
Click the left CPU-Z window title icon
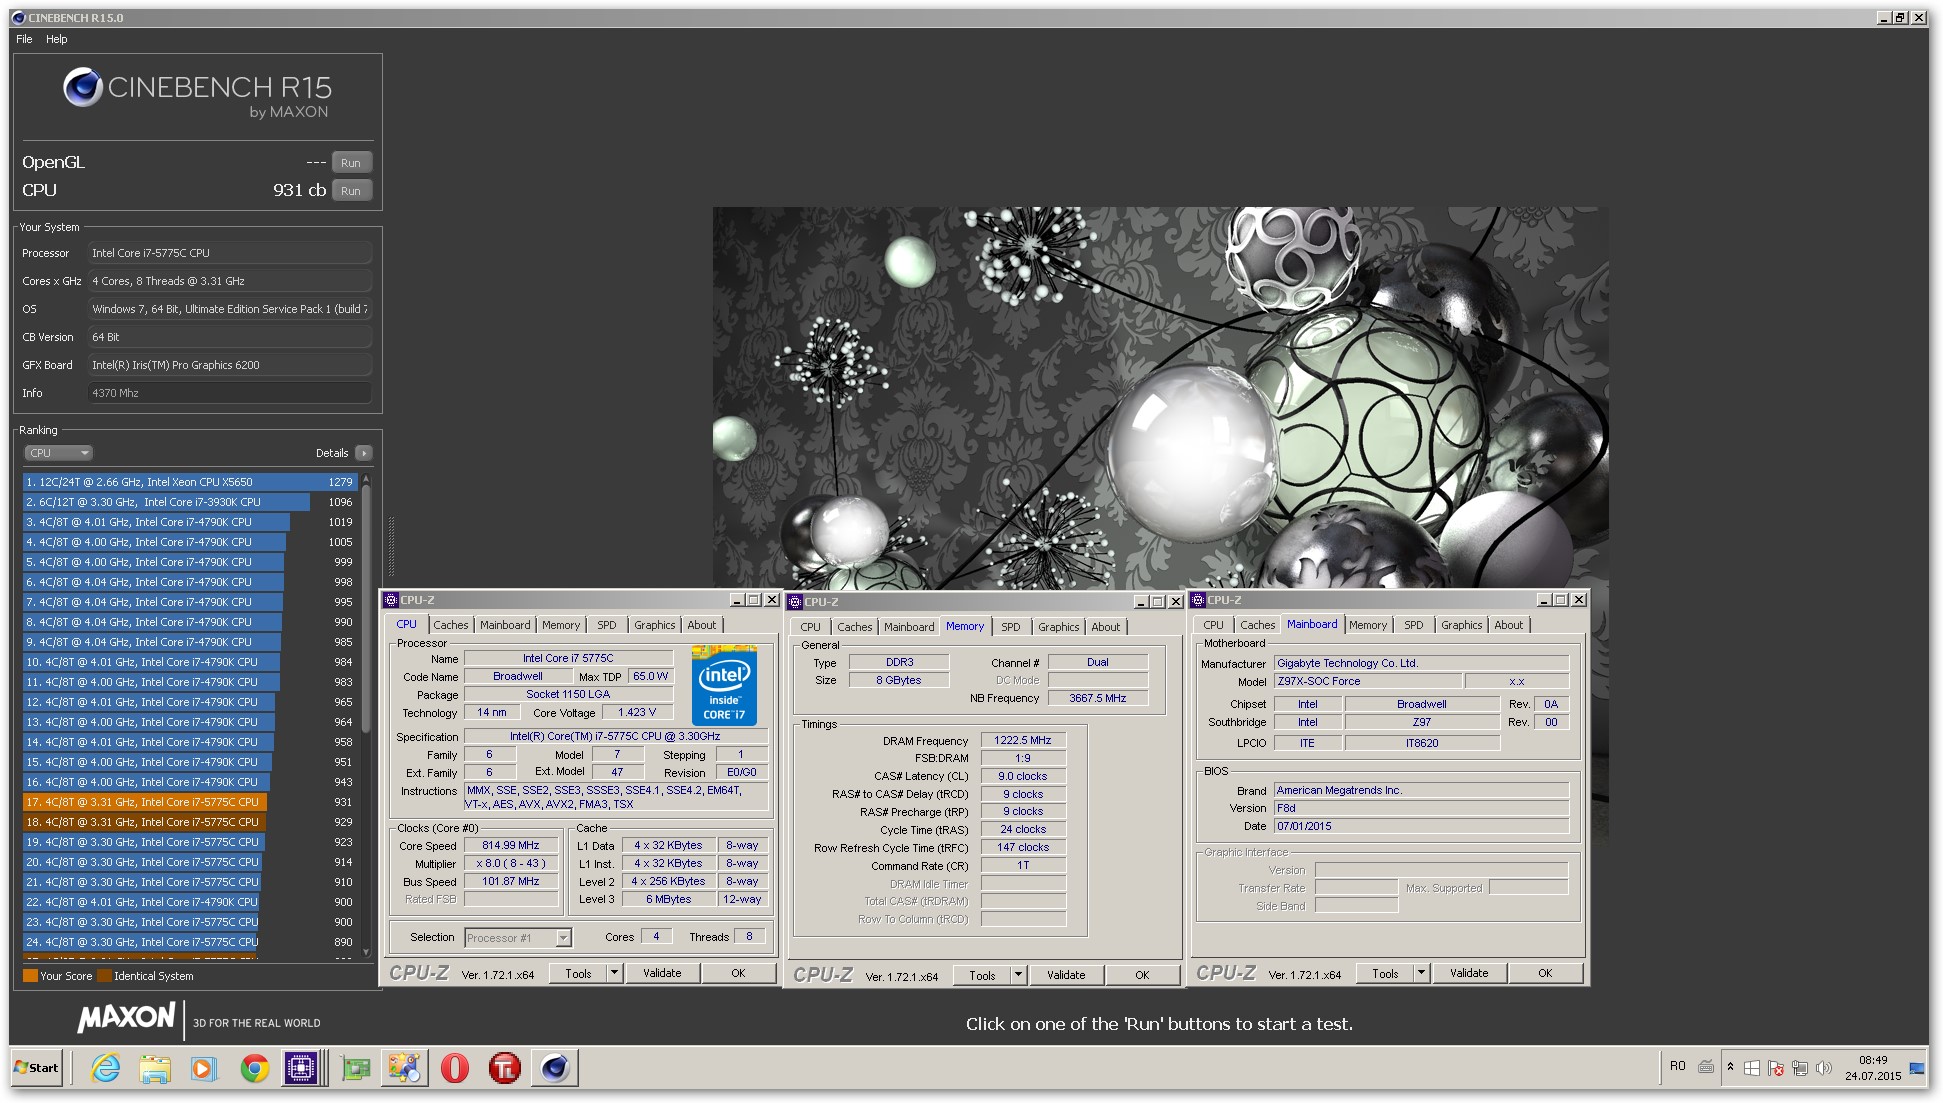391,600
